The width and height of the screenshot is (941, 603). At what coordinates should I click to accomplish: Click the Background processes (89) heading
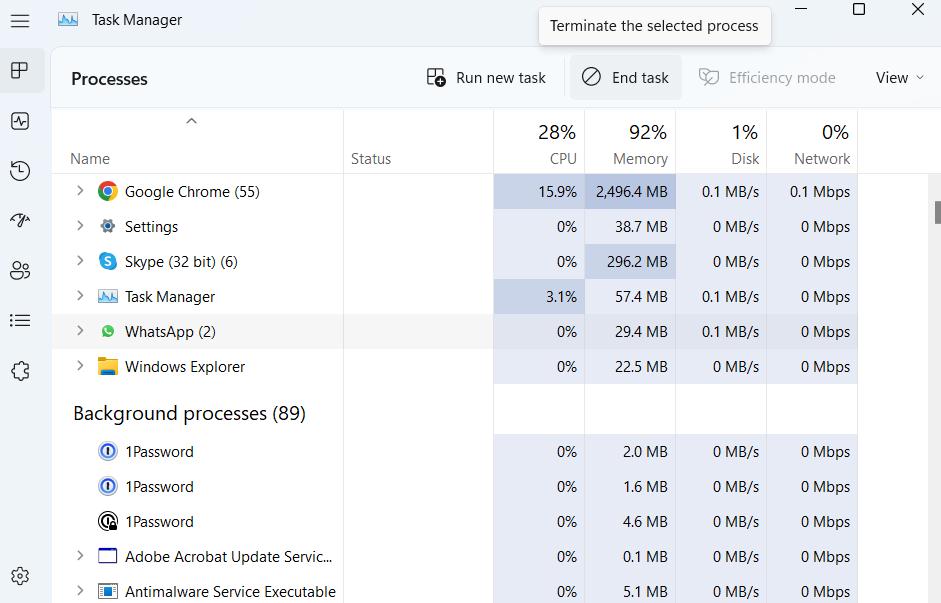pyautogui.click(x=190, y=413)
